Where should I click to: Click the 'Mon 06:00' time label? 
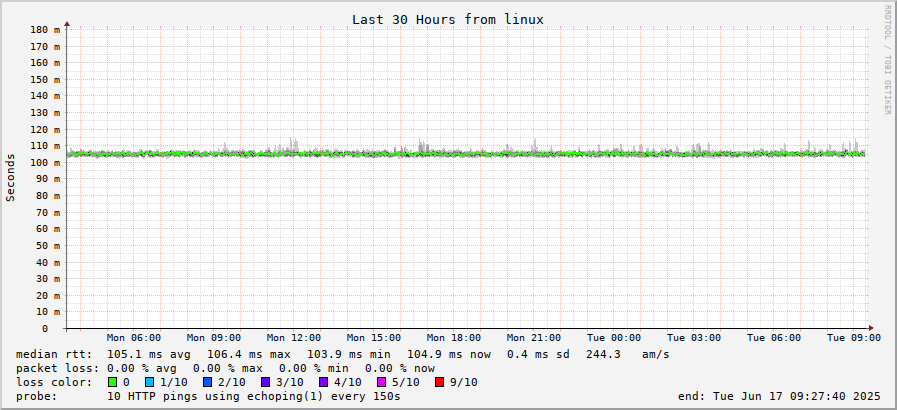tap(134, 338)
